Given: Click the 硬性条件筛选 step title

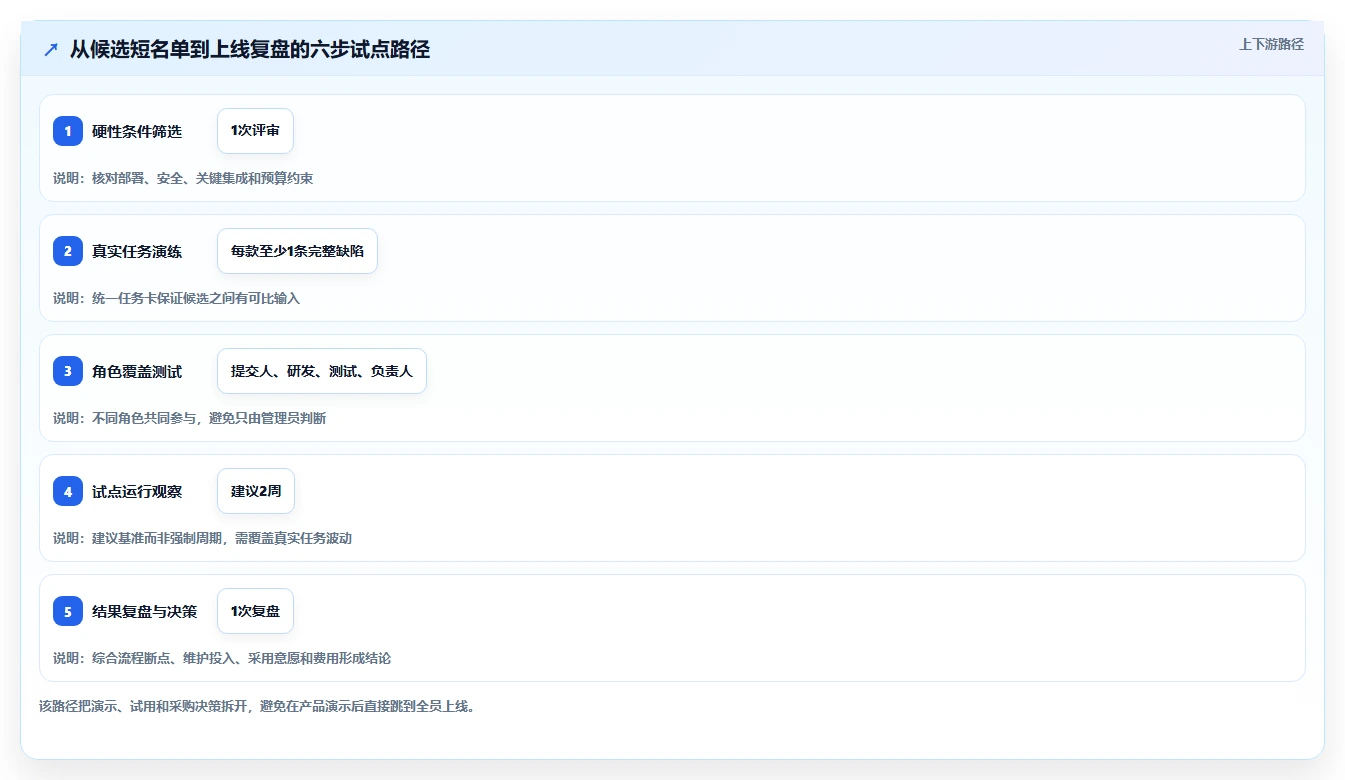Looking at the screenshot, I should point(137,131).
